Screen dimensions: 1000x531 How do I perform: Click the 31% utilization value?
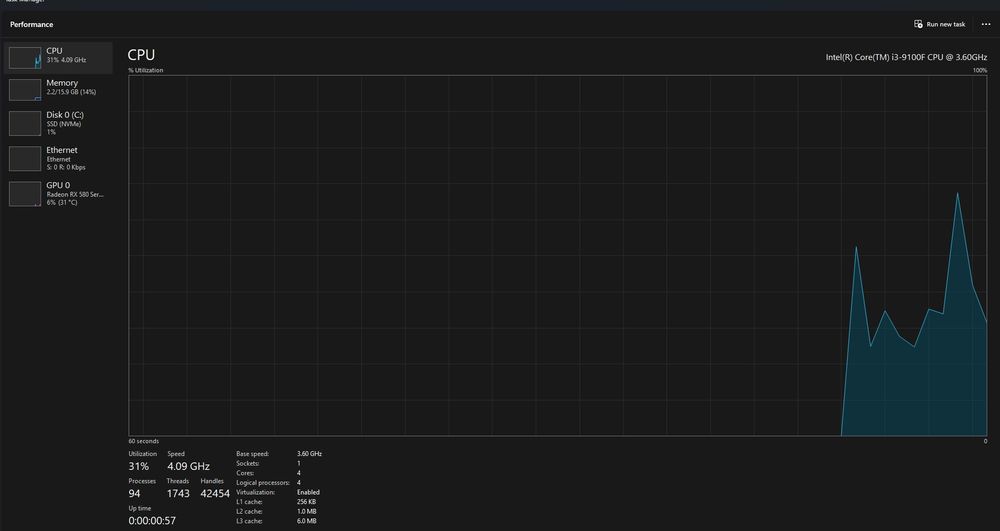point(138,467)
